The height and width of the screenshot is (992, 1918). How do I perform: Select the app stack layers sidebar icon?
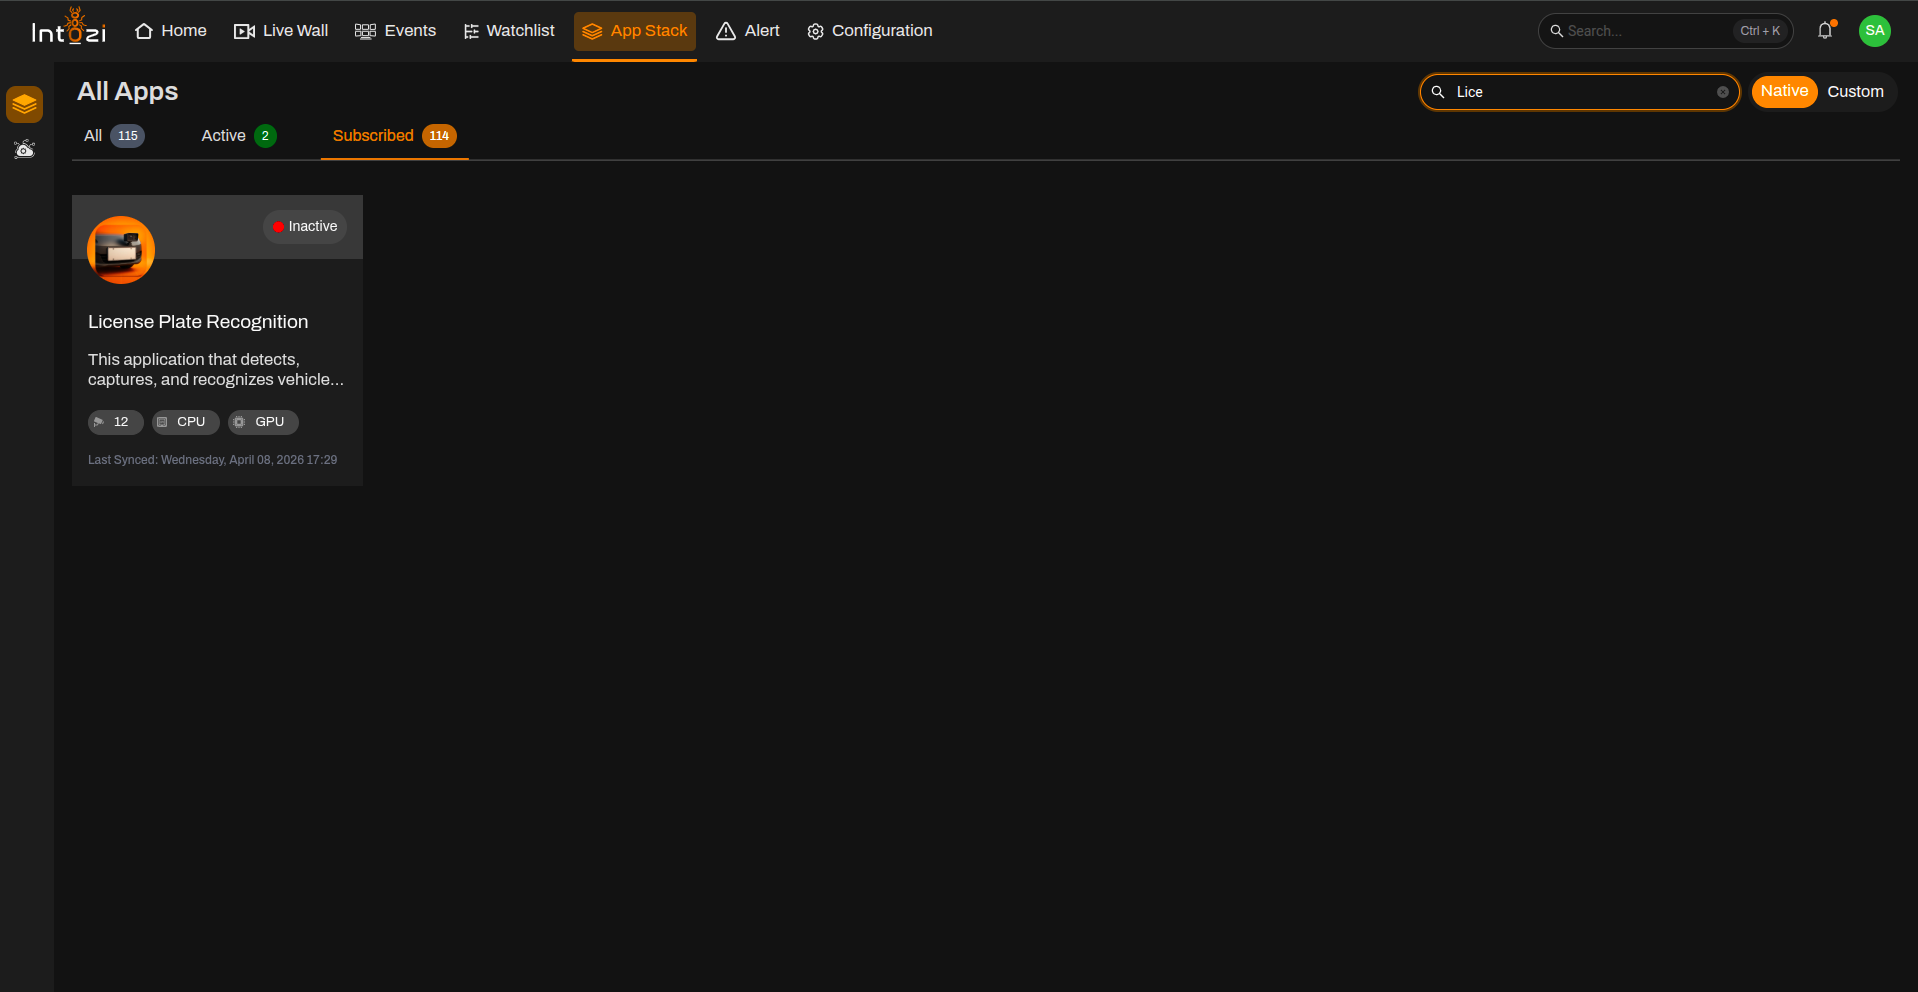click(x=25, y=104)
